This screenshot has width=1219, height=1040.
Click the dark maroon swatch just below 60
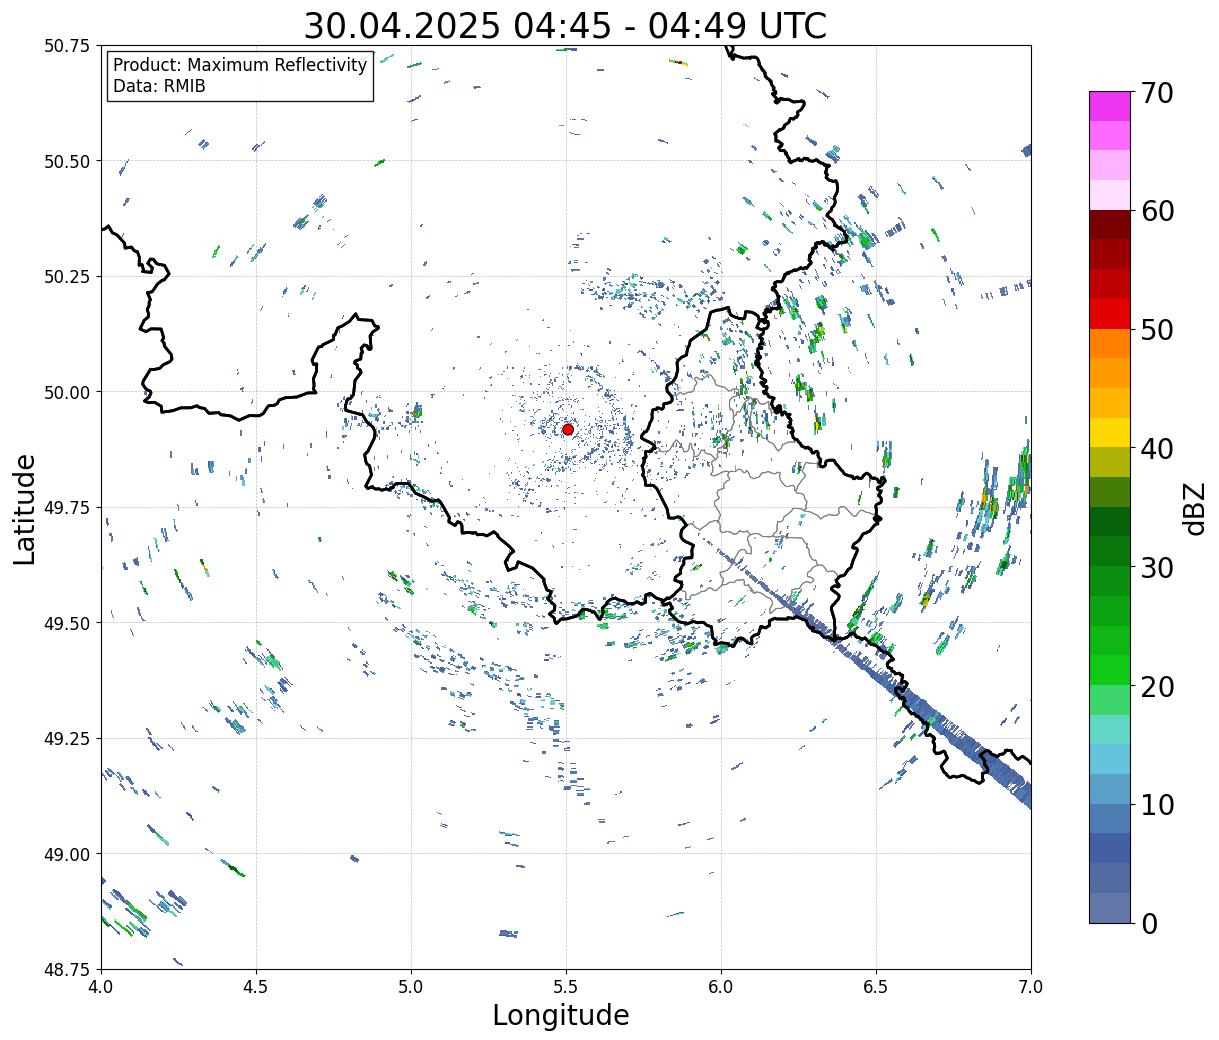1110,224
